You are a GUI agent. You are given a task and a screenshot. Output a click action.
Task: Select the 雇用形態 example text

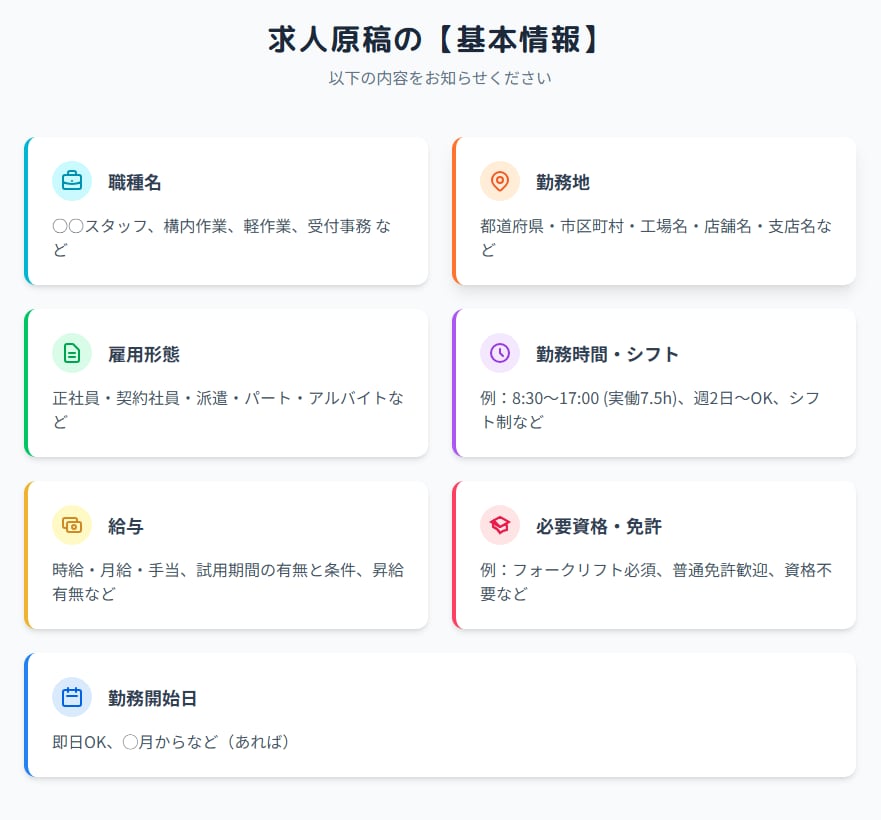[x=227, y=410]
